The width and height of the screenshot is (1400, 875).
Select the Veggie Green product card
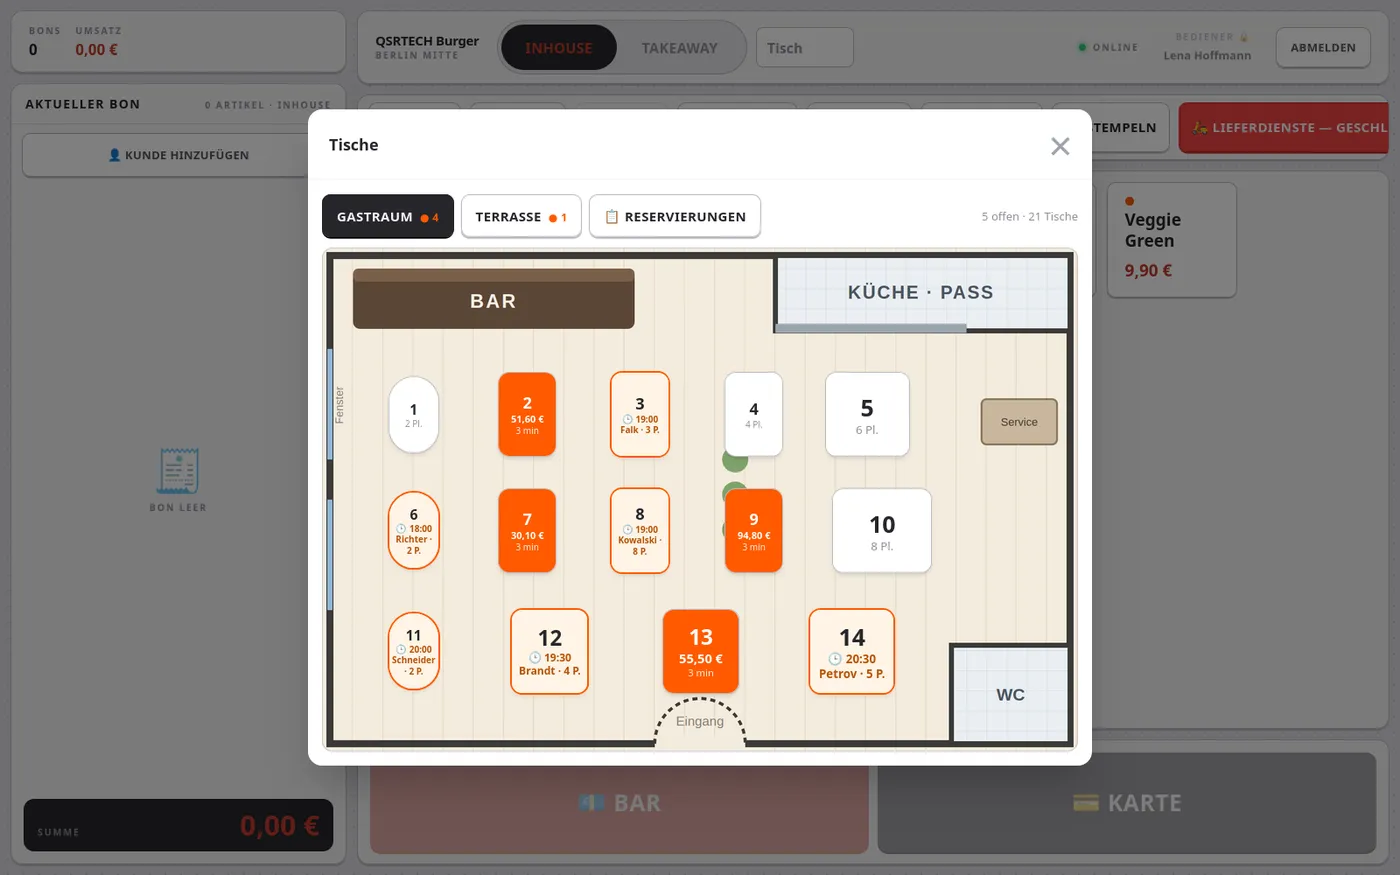pyautogui.click(x=1172, y=240)
